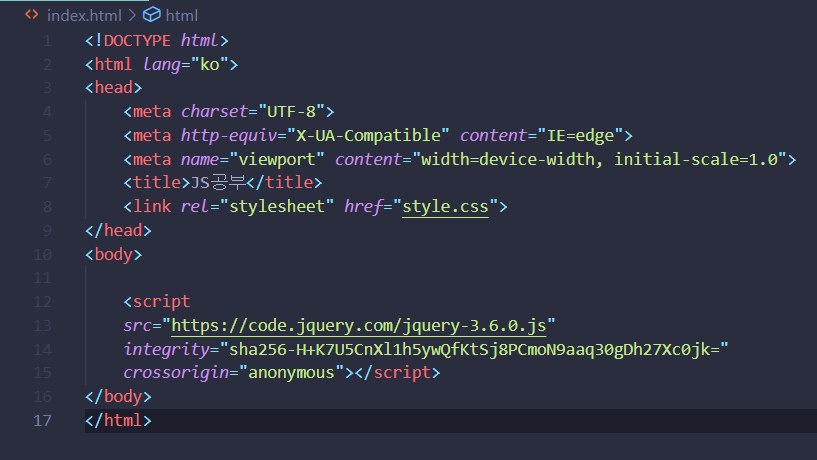Click the HTML file icon in breadcrumb
This screenshot has height=460, width=817.
32,15
